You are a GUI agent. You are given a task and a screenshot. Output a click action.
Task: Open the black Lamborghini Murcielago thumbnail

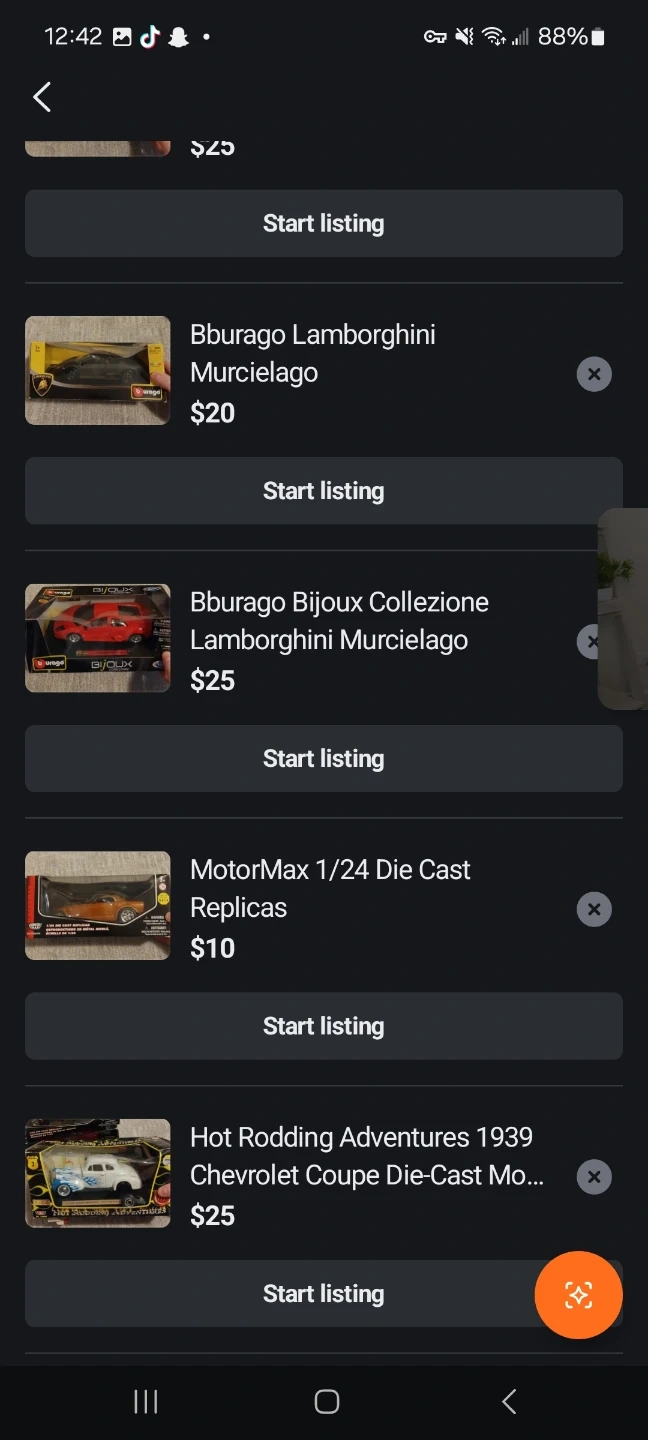[98, 371]
